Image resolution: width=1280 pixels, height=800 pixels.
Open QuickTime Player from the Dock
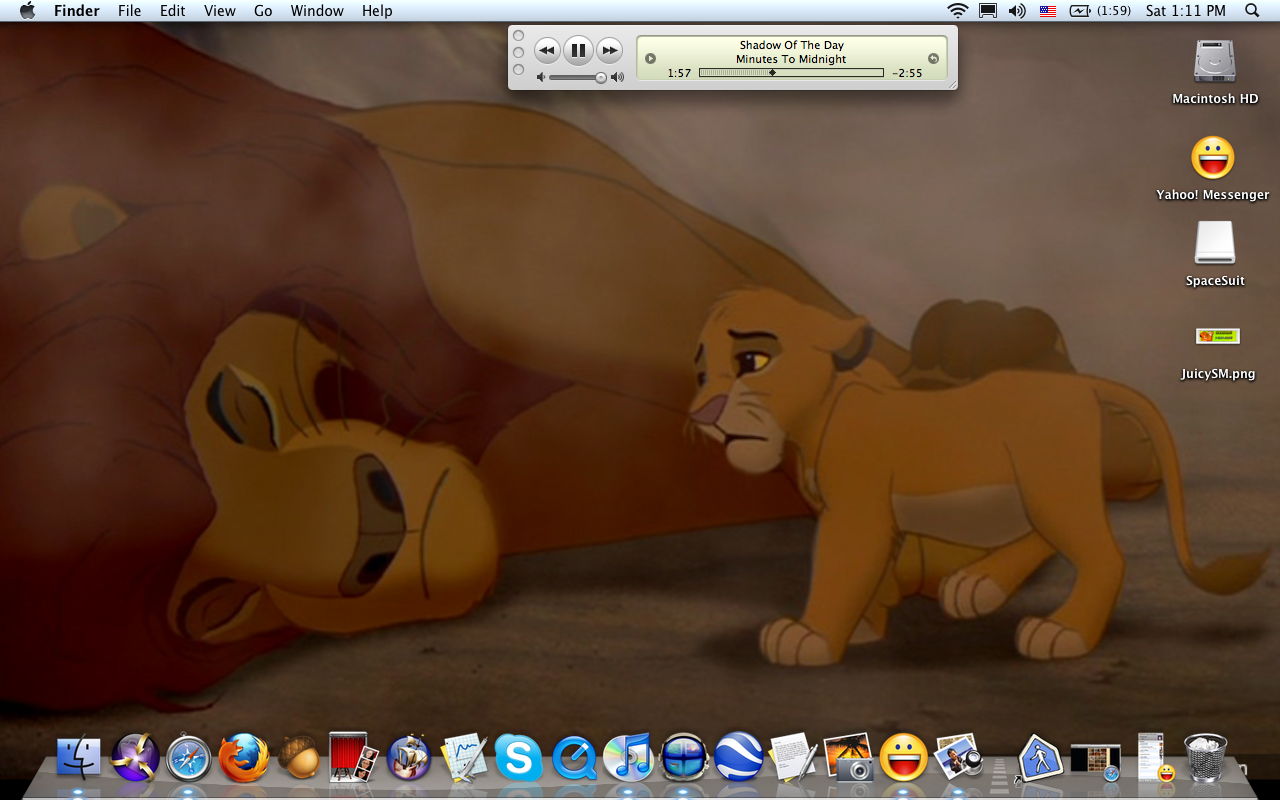click(574, 758)
